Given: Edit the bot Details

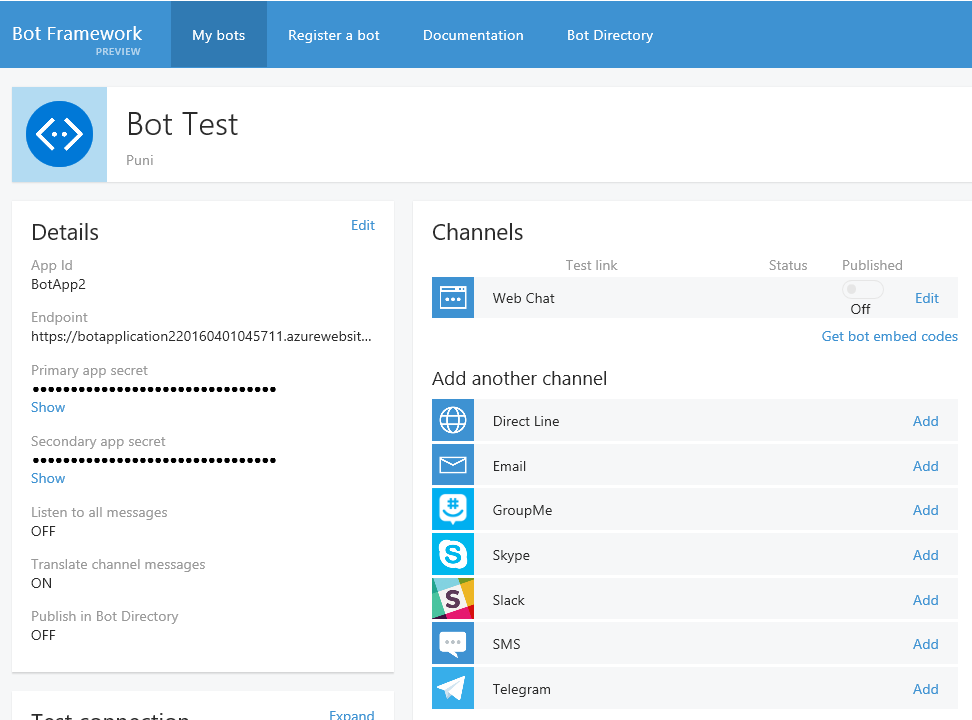Looking at the screenshot, I should 363,225.
